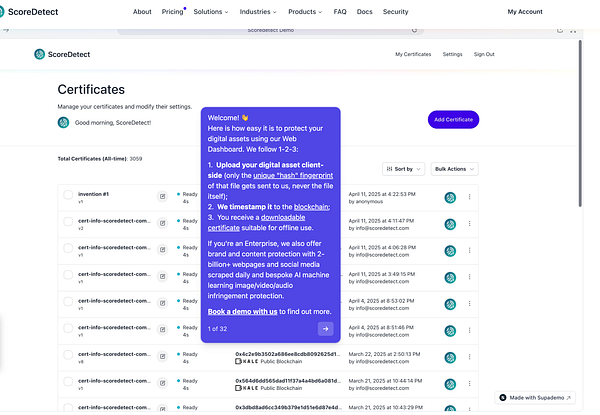Open the three-dot menu in the April 4 8:53:02 PM row
Viewport: 600px width, 415px height.
pos(469,303)
